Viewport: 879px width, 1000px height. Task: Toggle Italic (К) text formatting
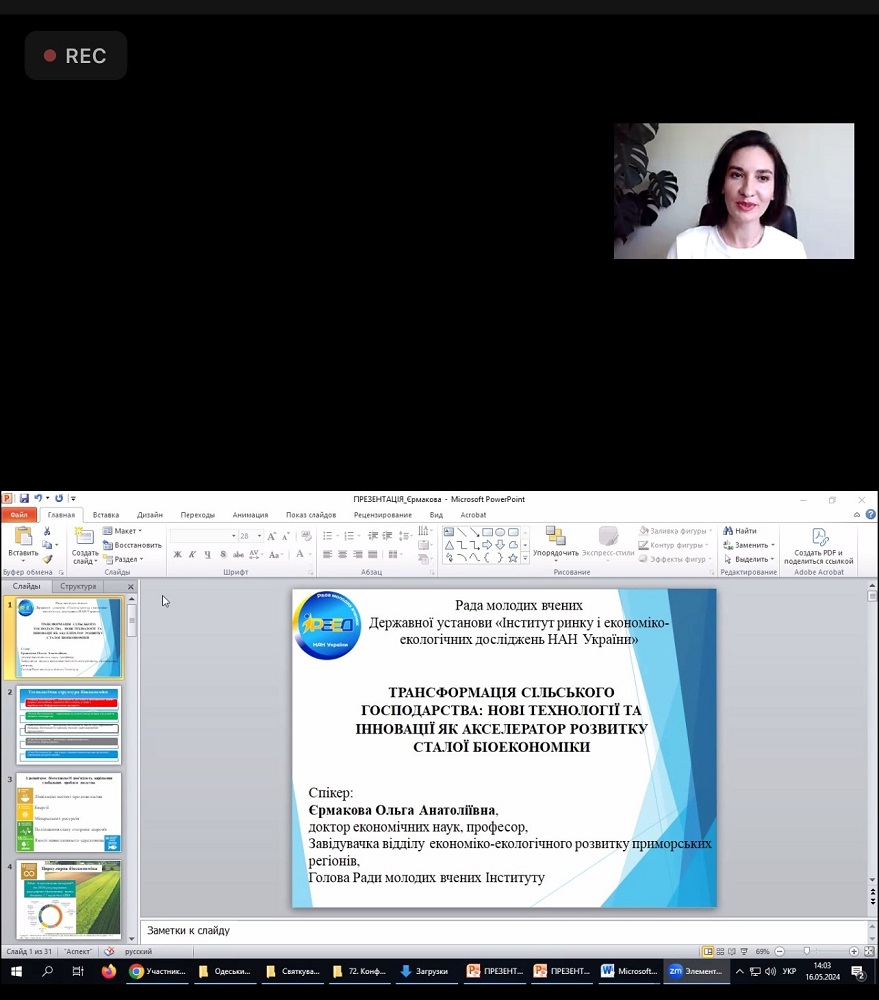tap(192, 554)
